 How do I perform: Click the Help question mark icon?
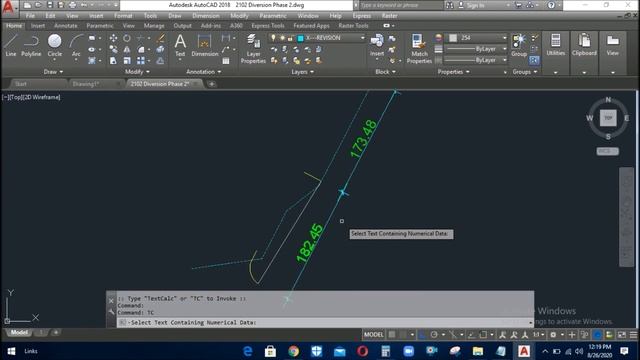tap(551, 5)
